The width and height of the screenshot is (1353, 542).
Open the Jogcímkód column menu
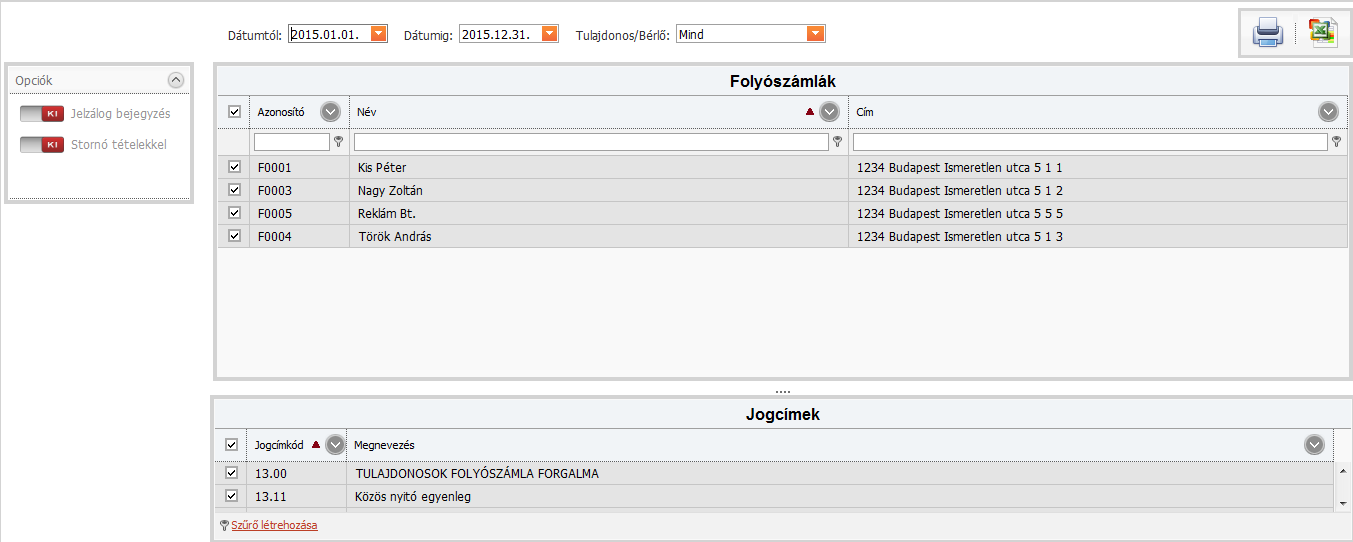coord(335,445)
